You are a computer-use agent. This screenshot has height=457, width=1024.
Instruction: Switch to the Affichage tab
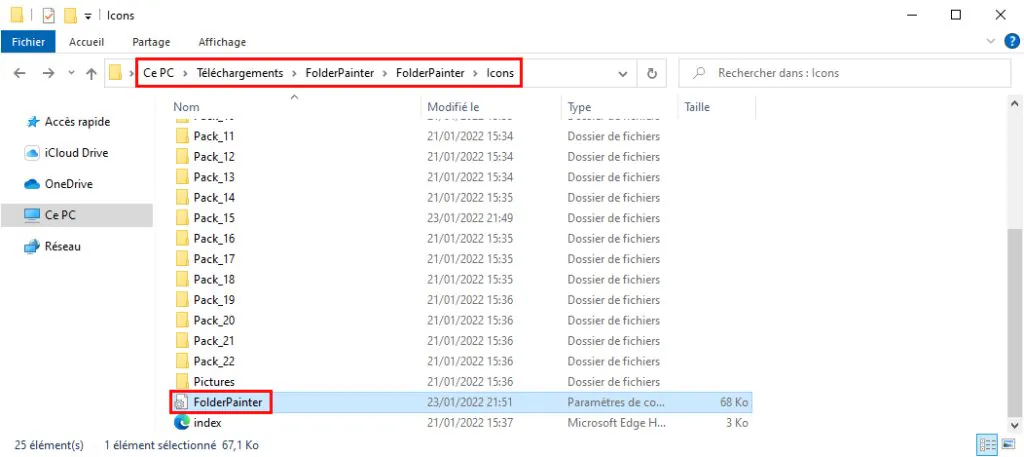pyautogui.click(x=222, y=42)
